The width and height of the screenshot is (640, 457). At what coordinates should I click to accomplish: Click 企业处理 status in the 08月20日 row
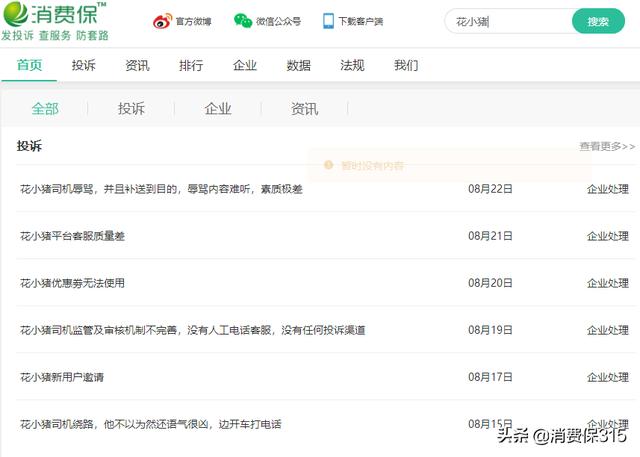608,283
